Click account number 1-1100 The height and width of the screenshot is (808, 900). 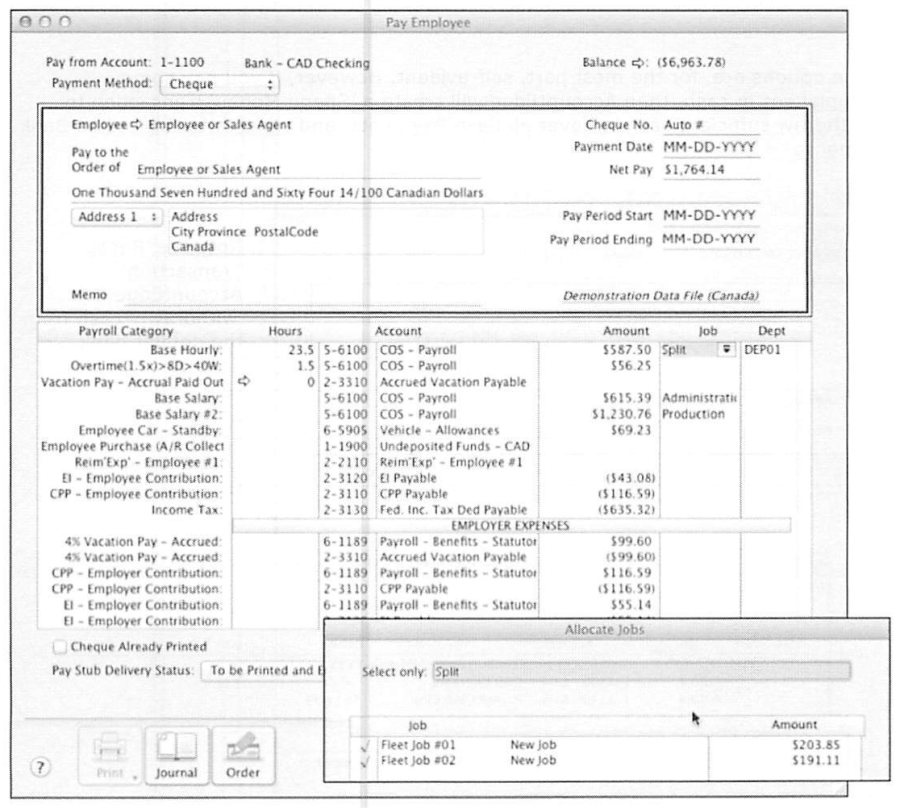tap(181, 63)
